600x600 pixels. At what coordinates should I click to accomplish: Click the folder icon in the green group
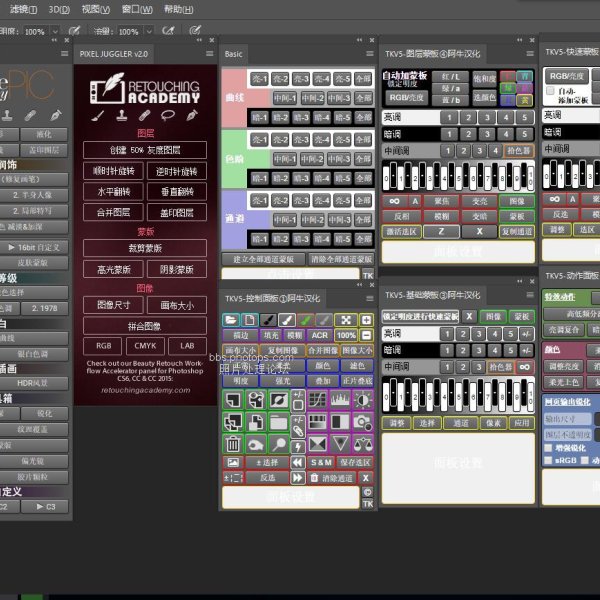(279, 422)
